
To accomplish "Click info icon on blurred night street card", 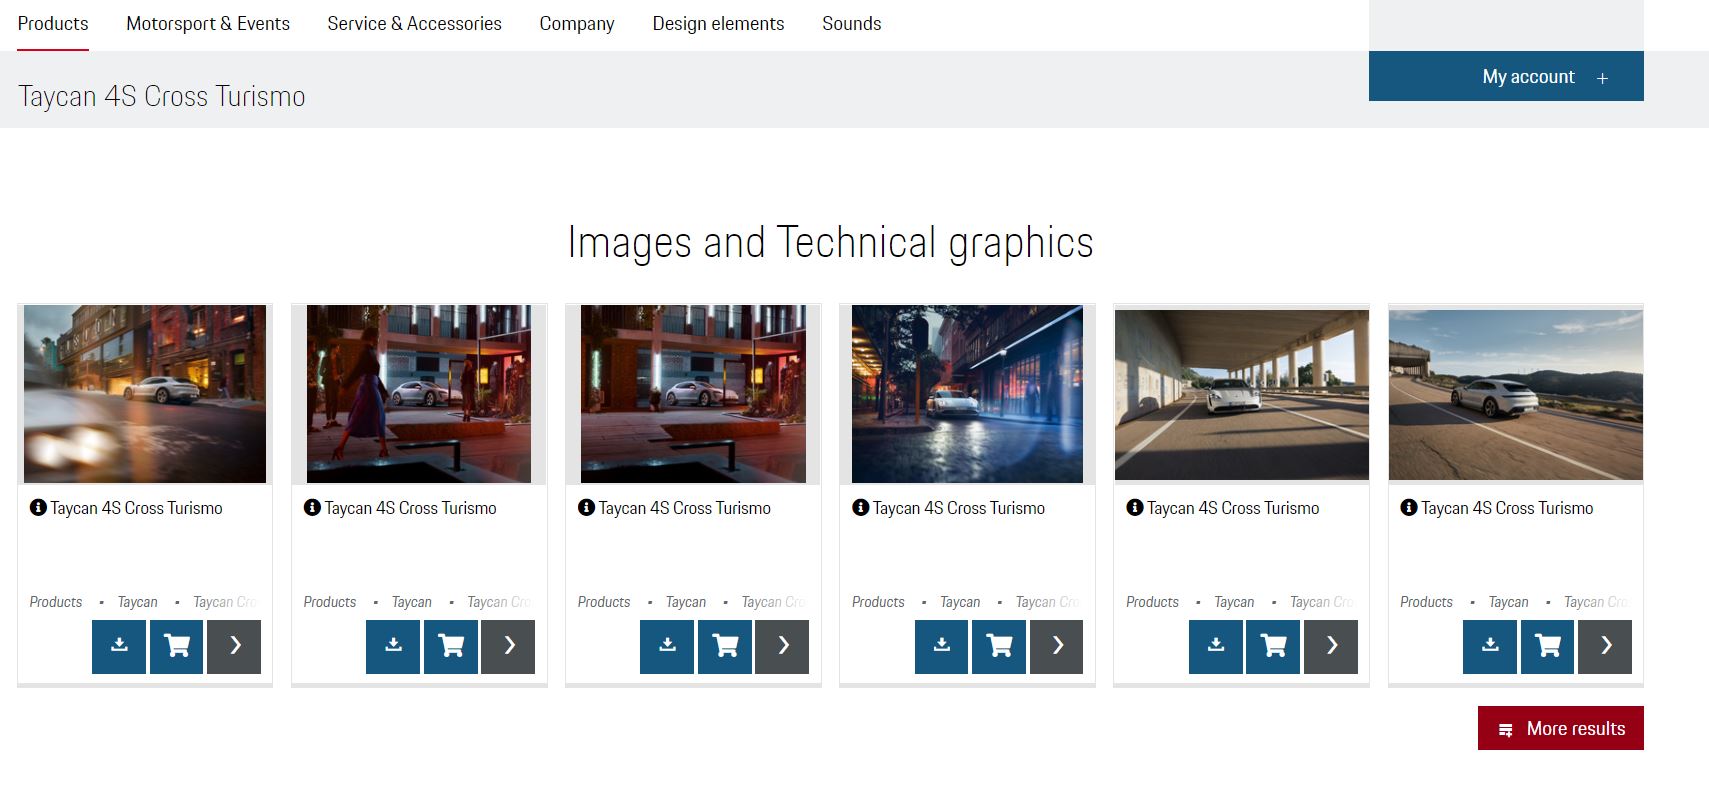I will tap(38, 507).
